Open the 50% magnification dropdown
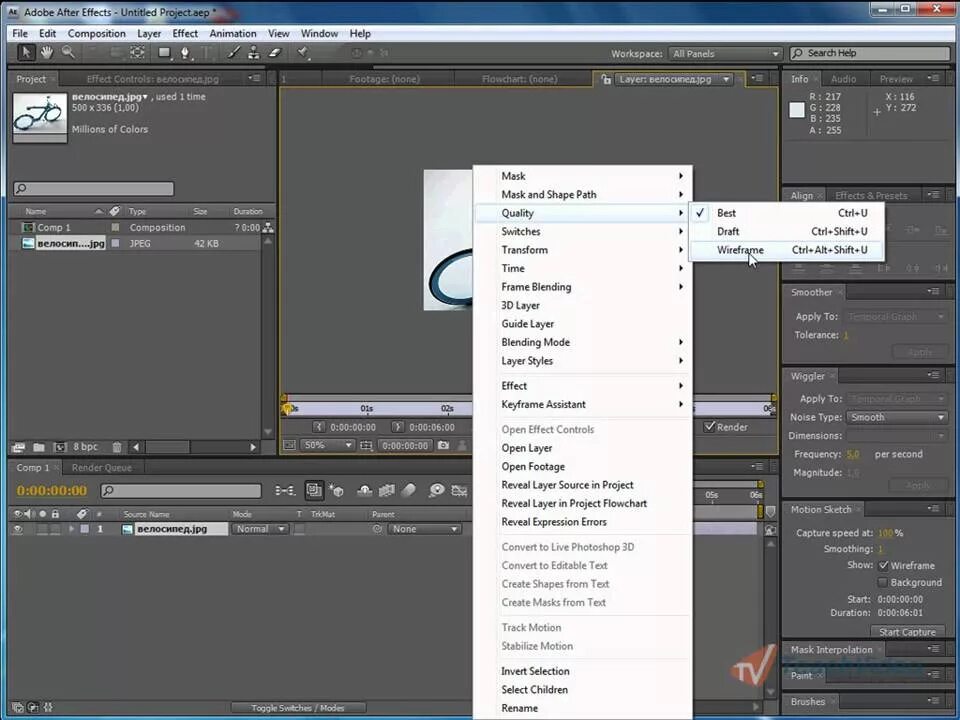 [328, 445]
